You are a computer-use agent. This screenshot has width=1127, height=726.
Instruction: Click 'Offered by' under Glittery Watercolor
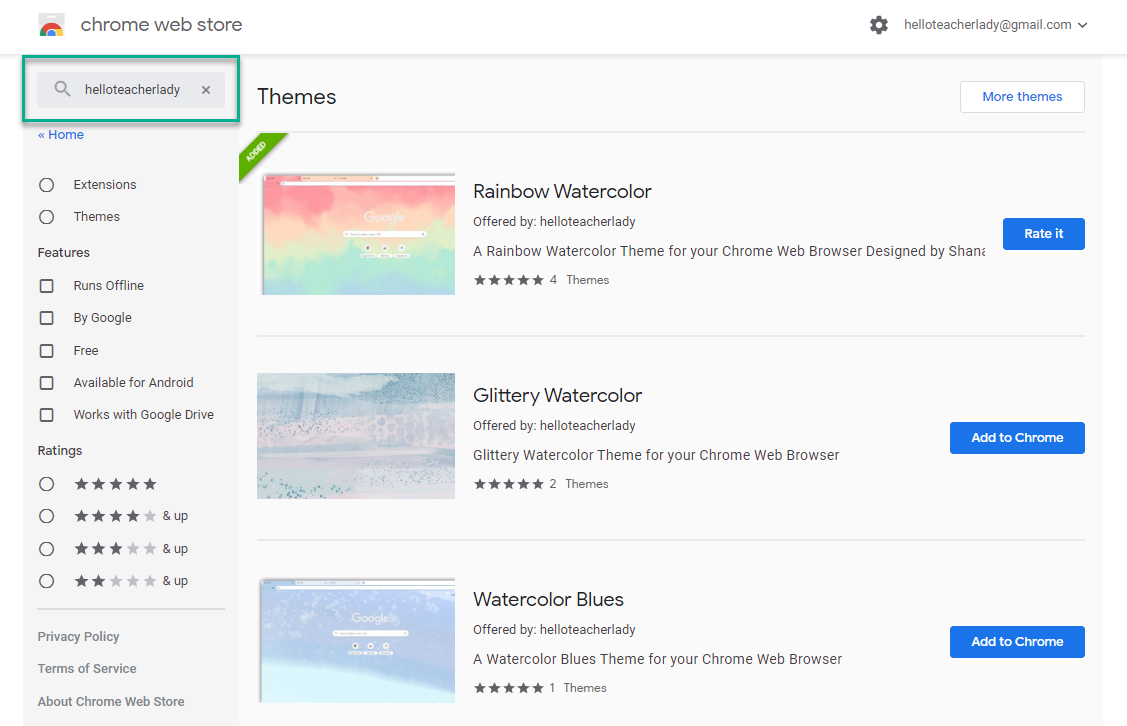pos(554,426)
